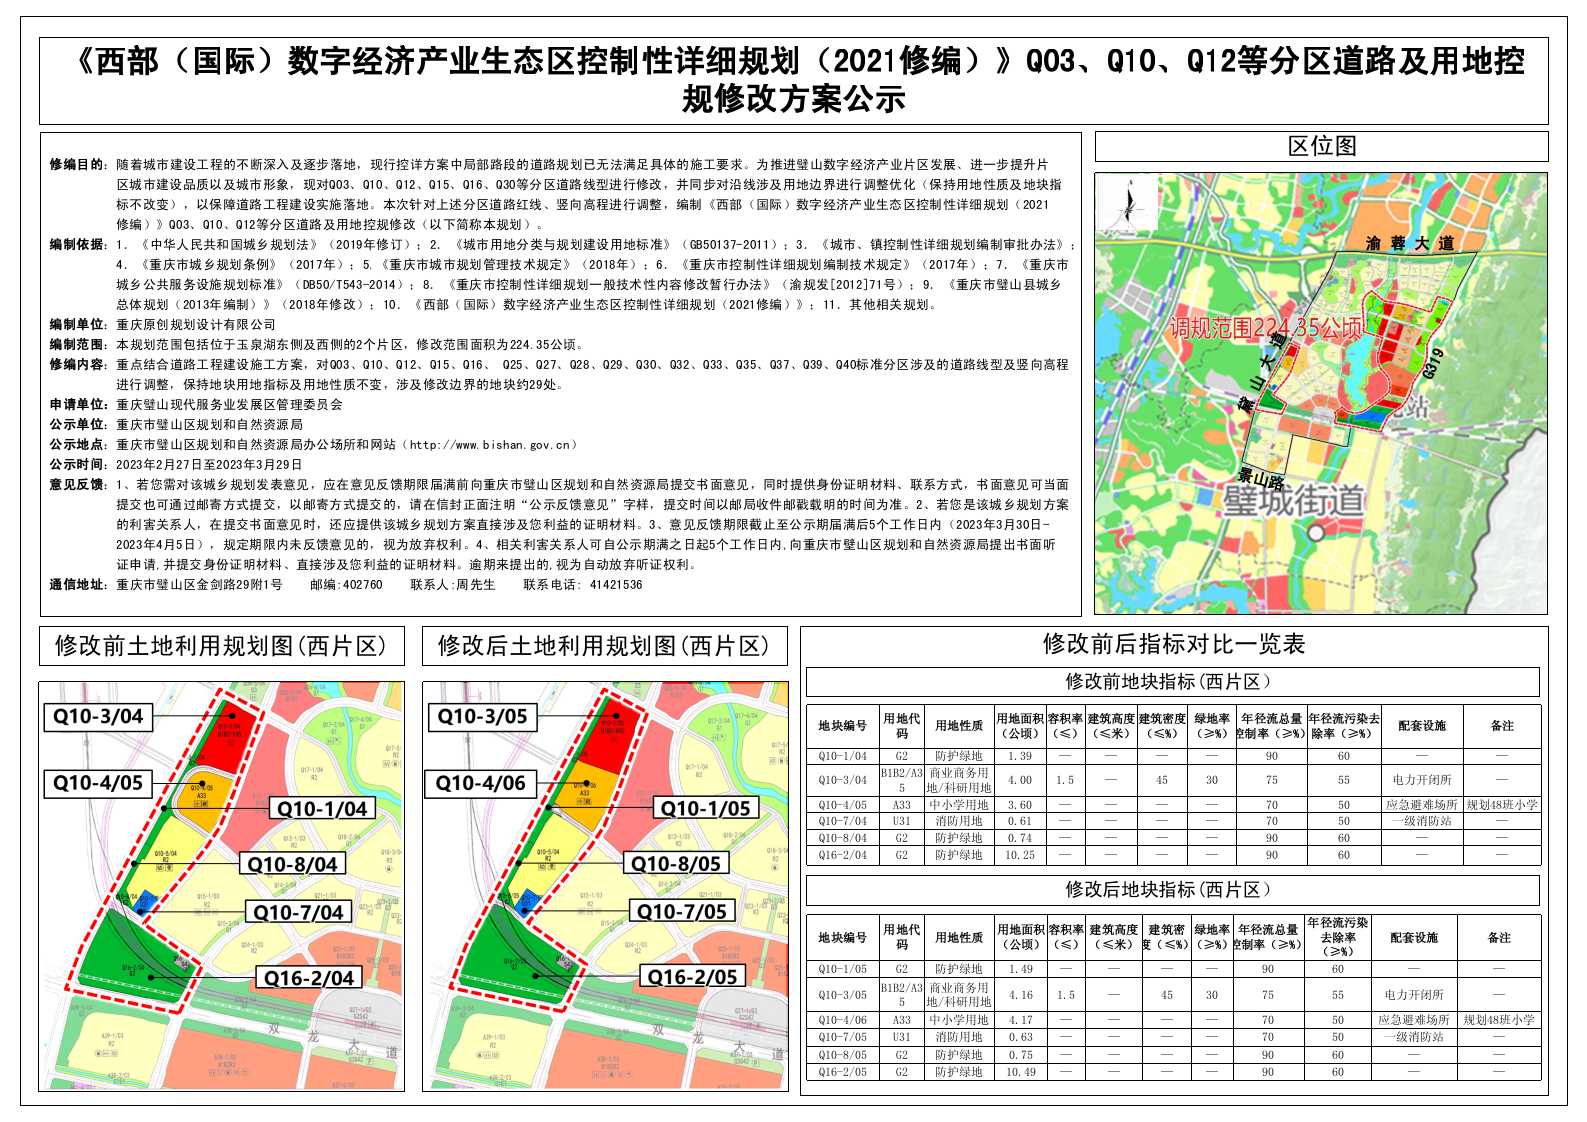Click 一级消防站 in the before table
Screen dimensions: 1587x1122
point(1421,821)
